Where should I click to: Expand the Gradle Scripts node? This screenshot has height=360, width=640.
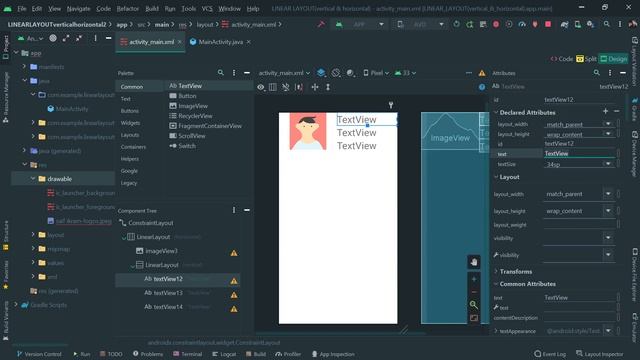click(x=16, y=305)
